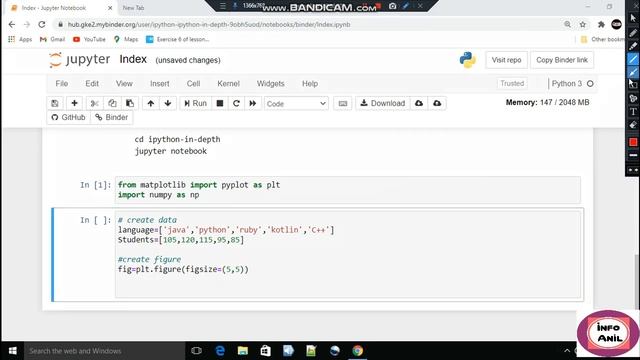
Task: Open the Kernel menu
Action: coord(228,84)
